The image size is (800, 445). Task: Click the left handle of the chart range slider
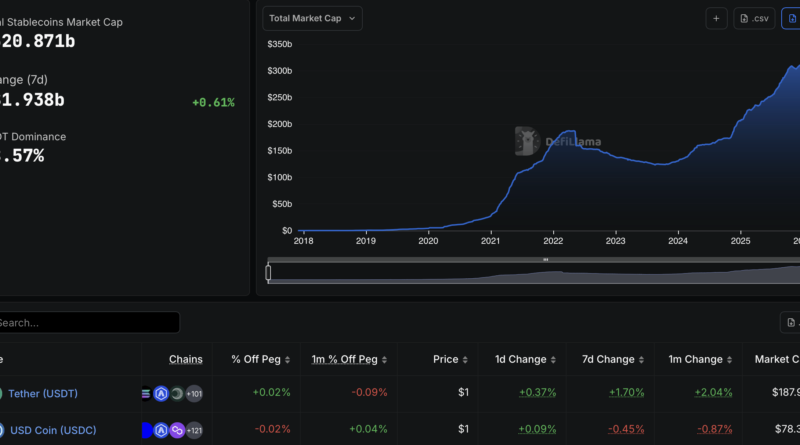coord(268,272)
